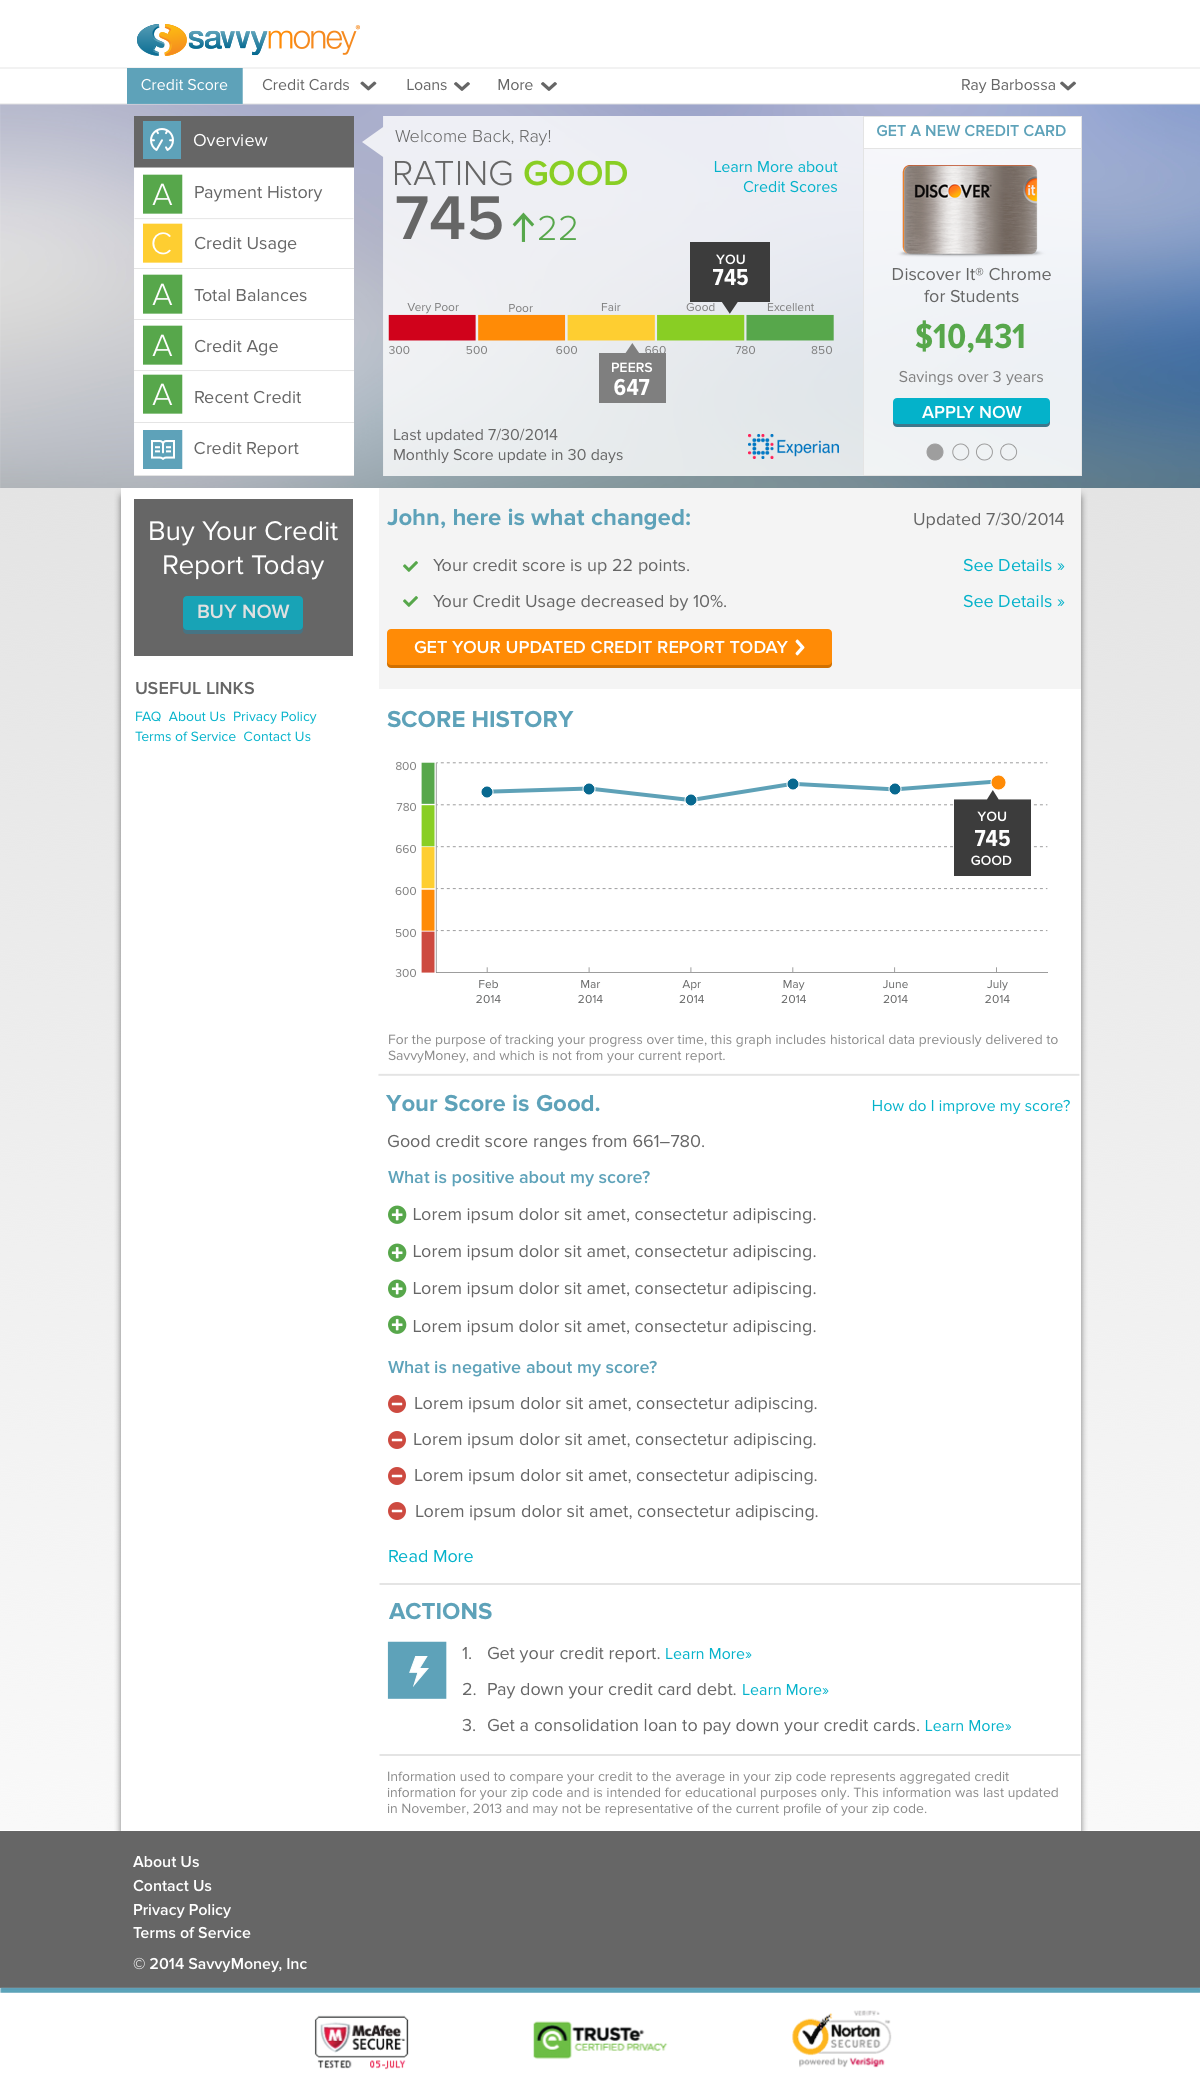Open the FAQ useful link

[148, 717]
